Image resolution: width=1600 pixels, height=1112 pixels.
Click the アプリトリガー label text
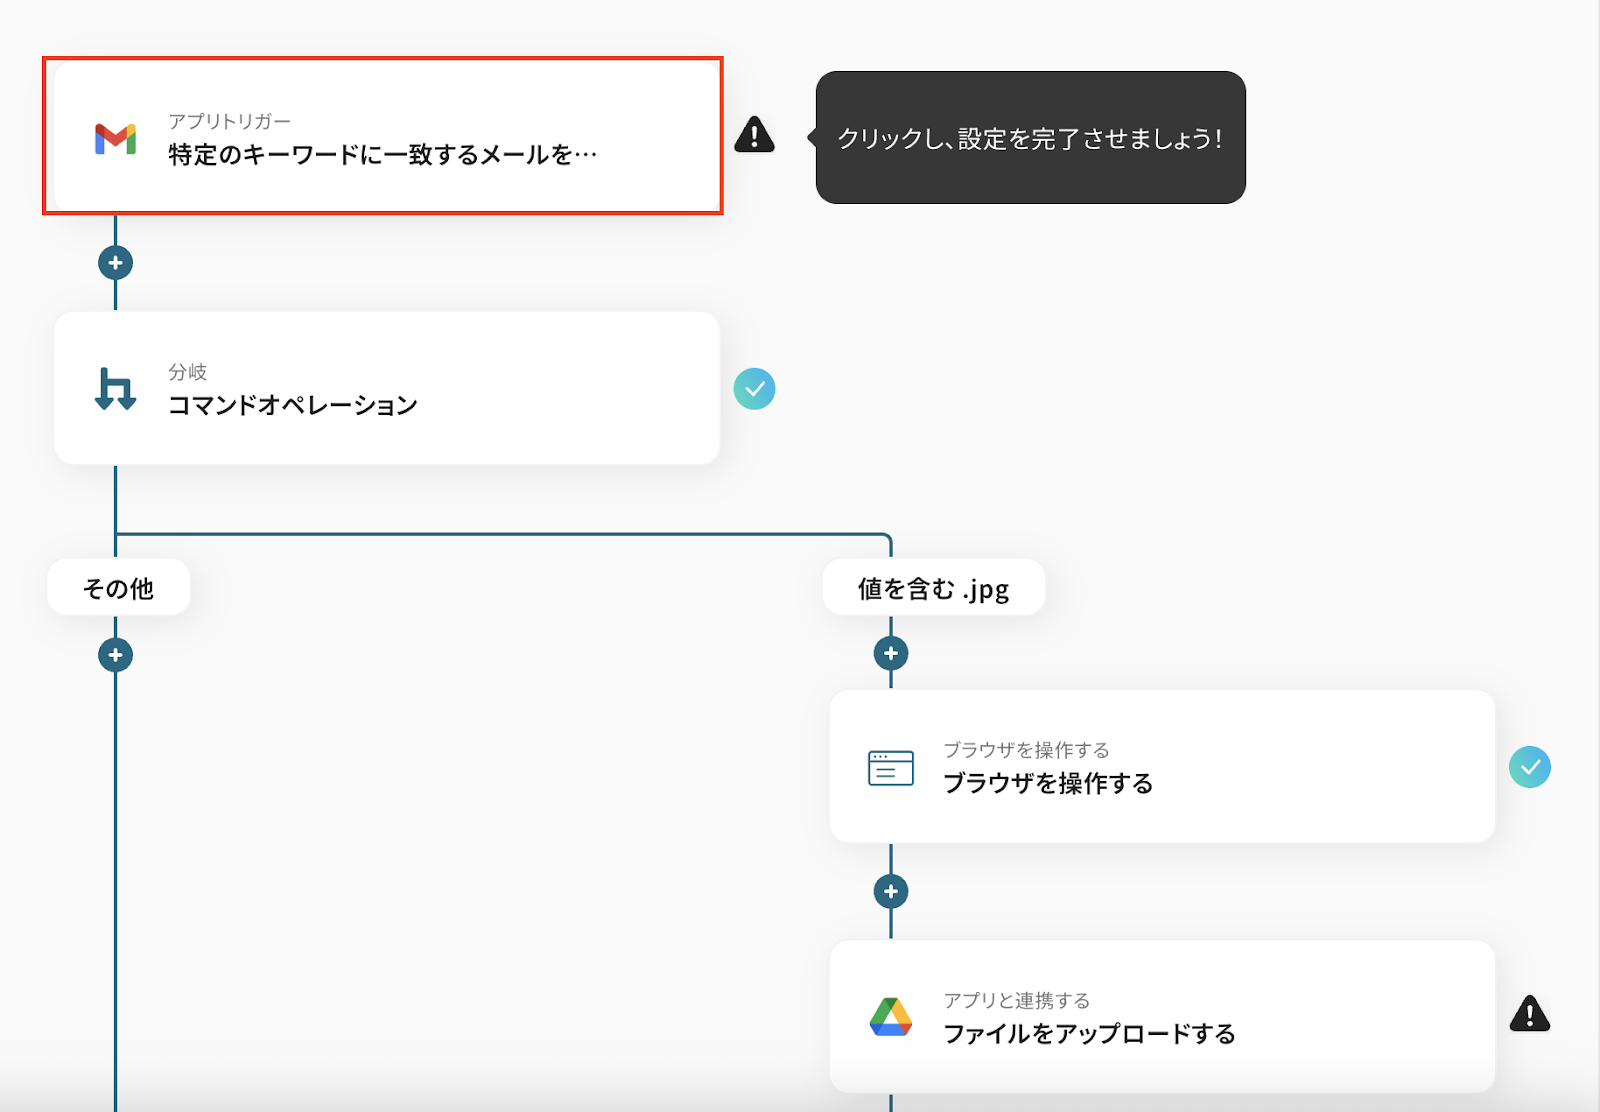point(229,121)
